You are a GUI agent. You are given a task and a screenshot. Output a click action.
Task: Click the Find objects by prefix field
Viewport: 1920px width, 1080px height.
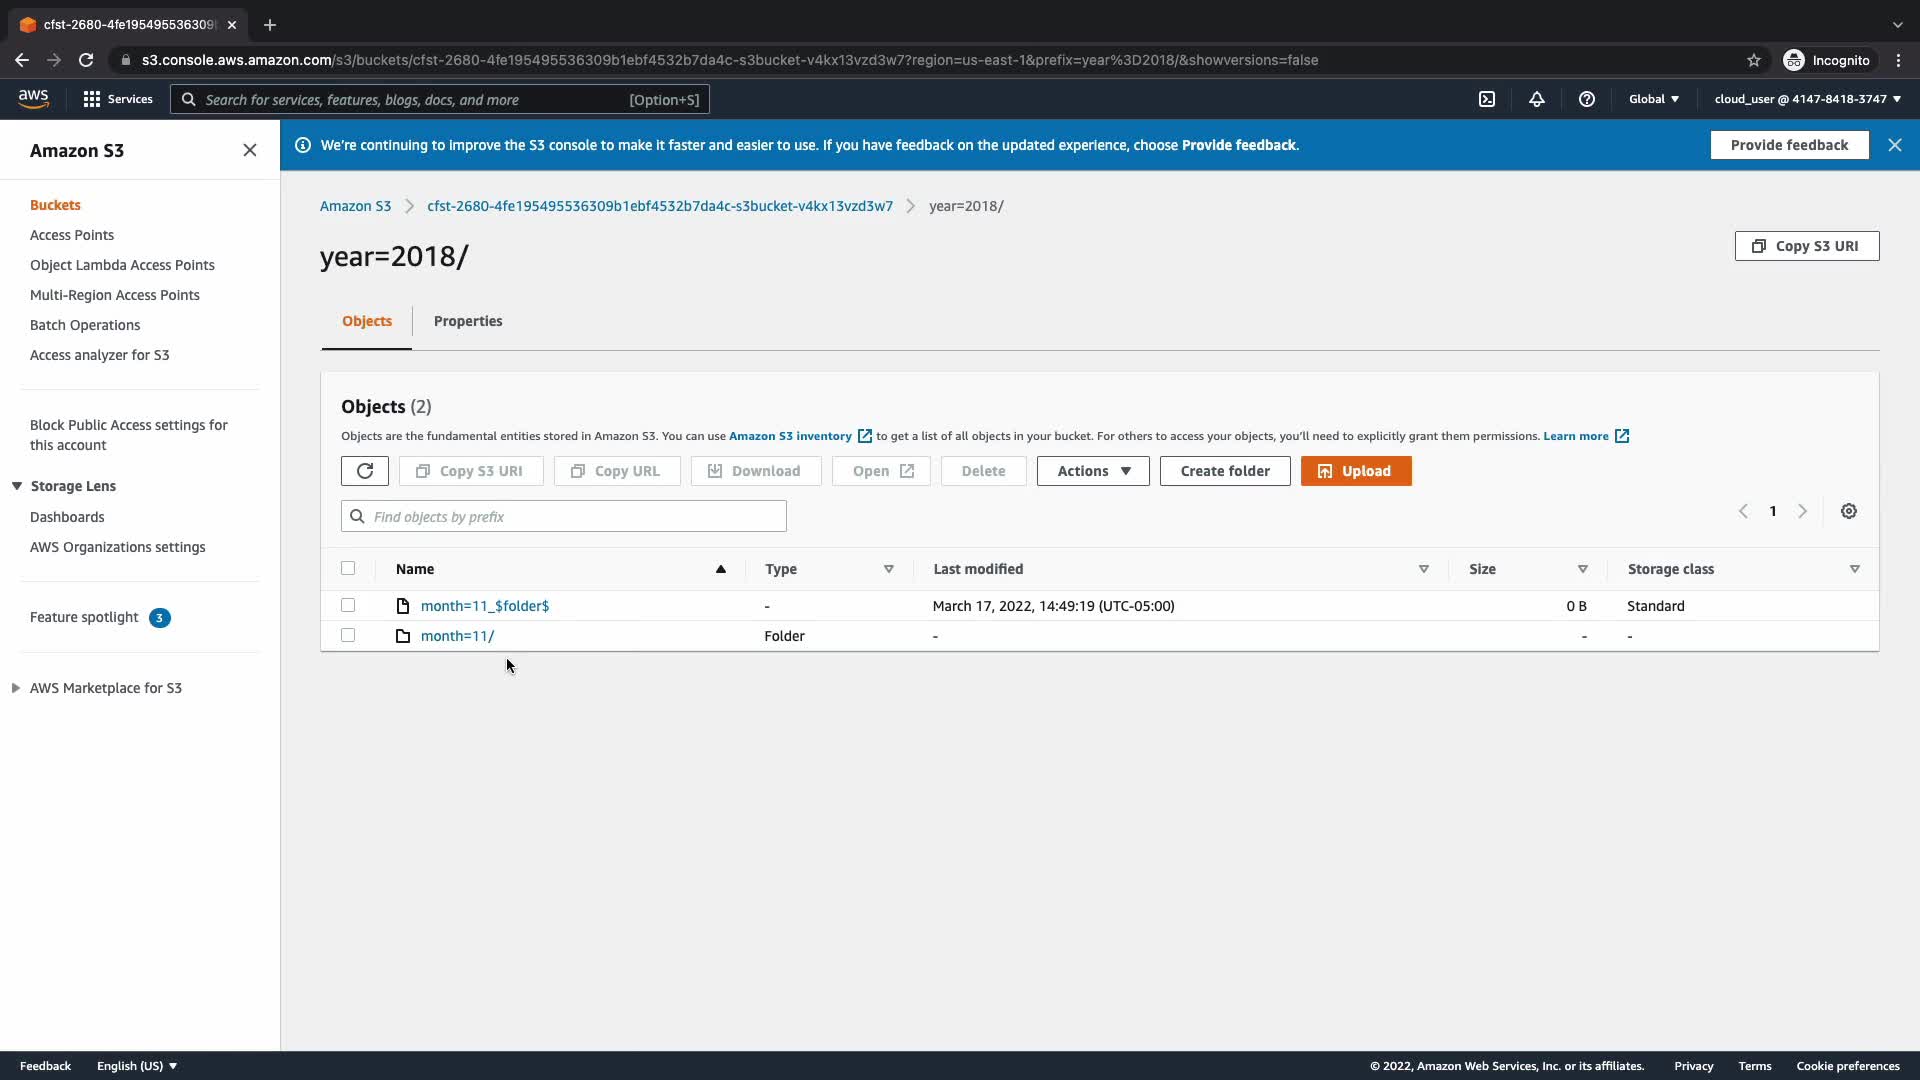click(575, 516)
